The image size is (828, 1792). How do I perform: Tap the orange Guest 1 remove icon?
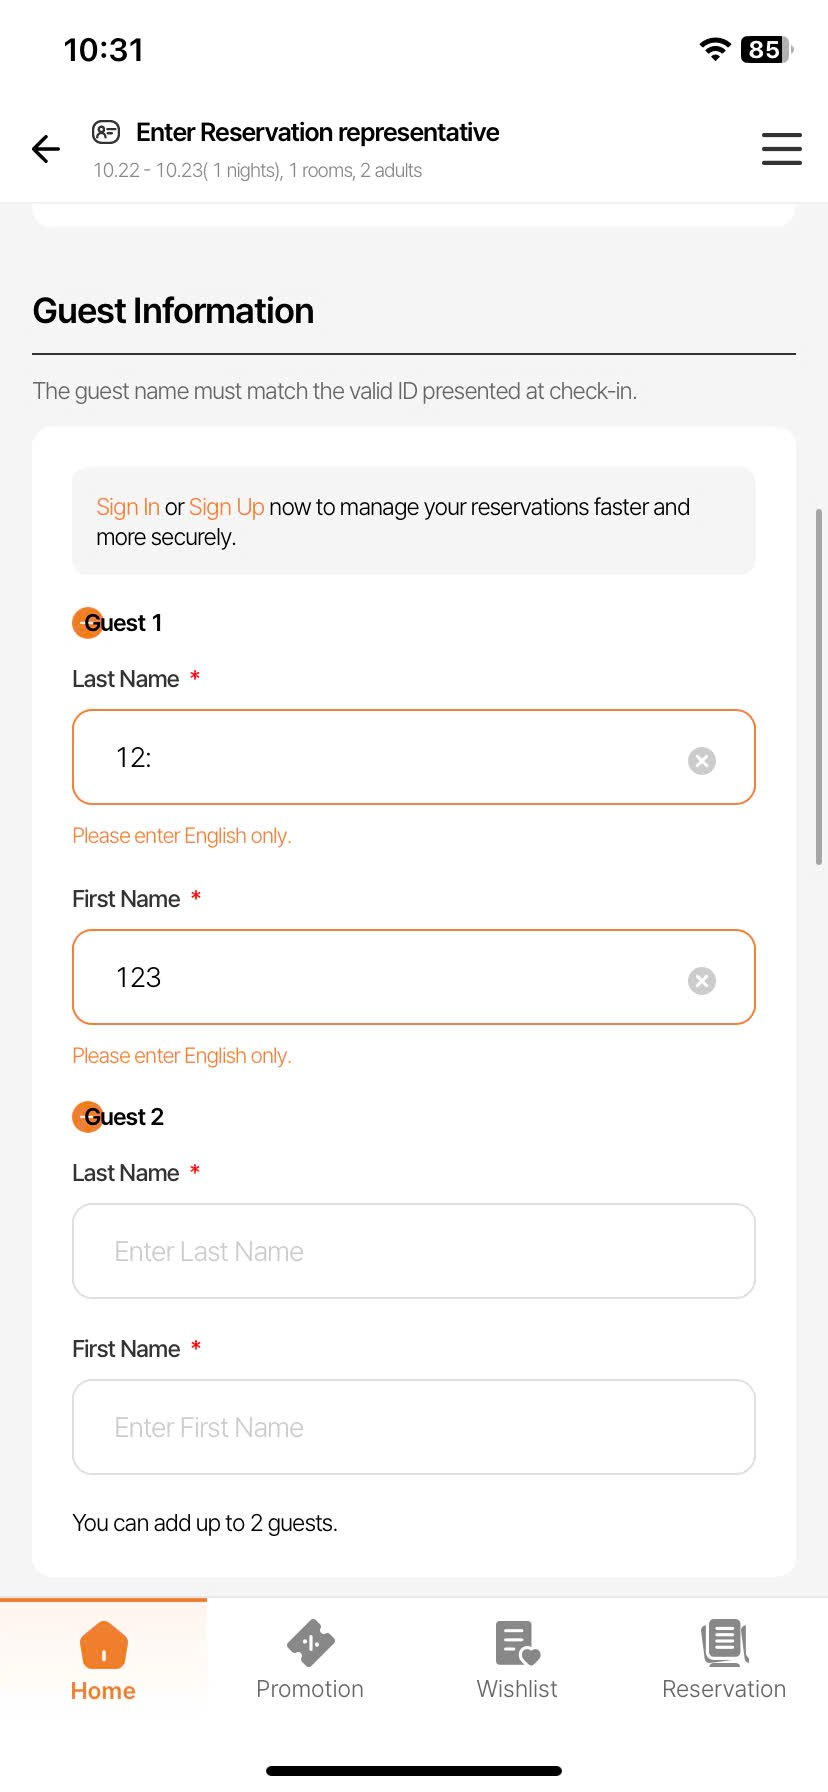87,623
